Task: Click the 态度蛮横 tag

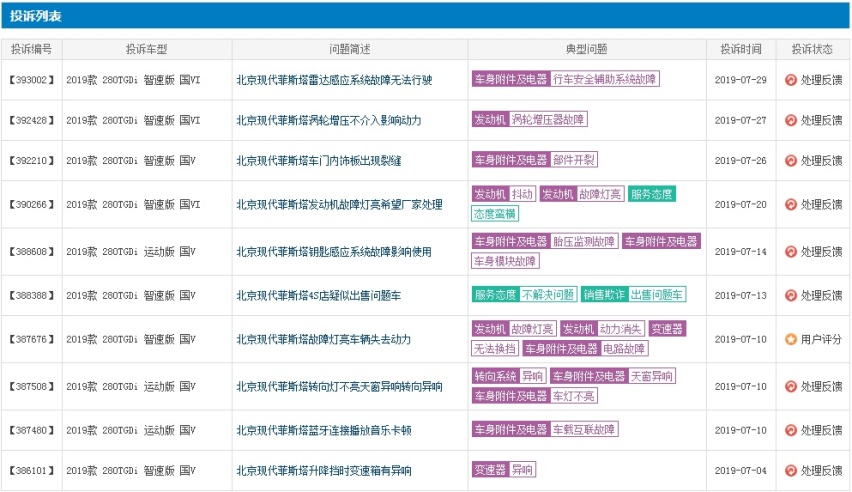Action: click(494, 214)
